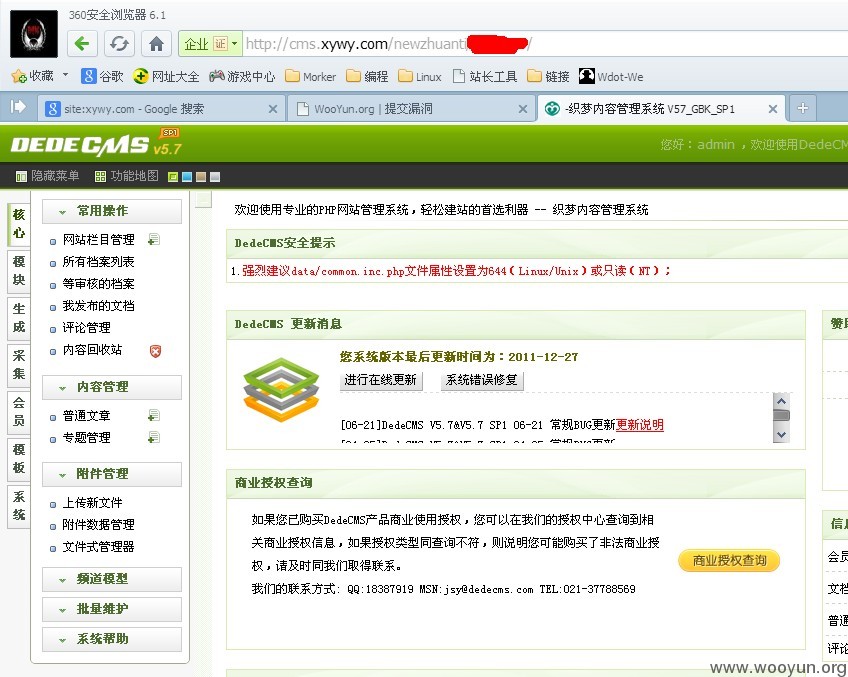Switch to the site:xywy.com Google 搜索 tab

(161, 109)
